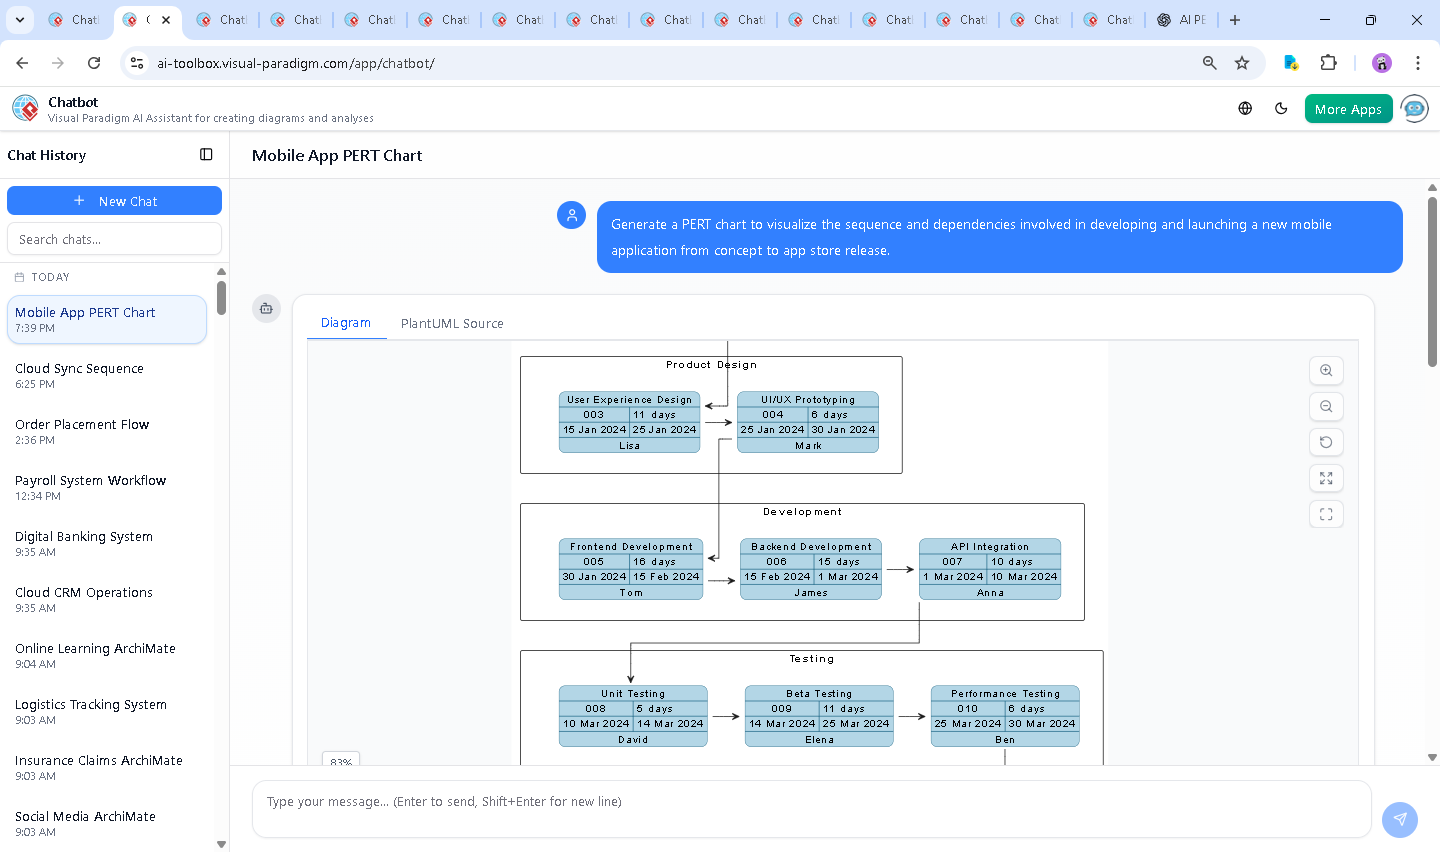Reset the diagram view

[x=1326, y=443]
